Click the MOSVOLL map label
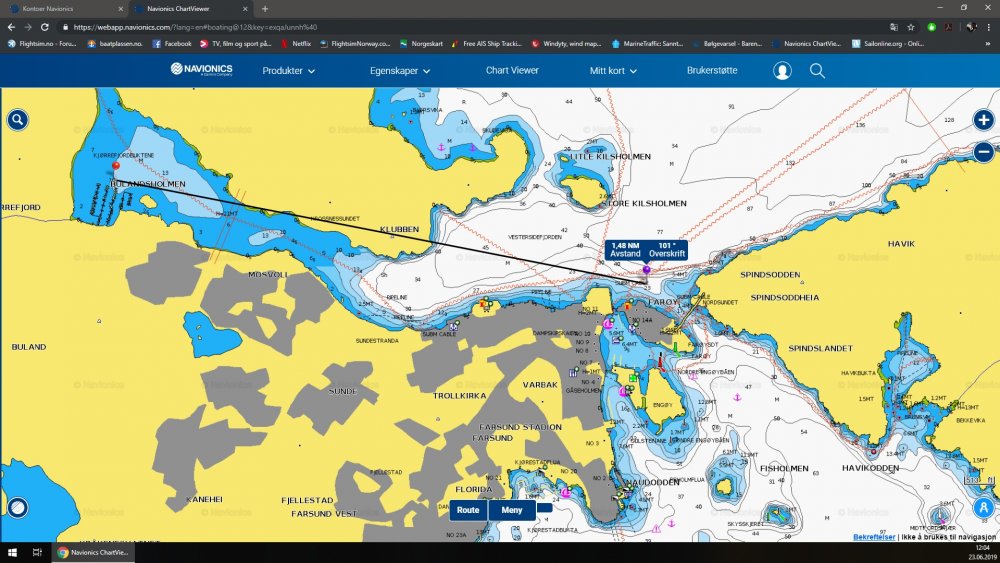The height and width of the screenshot is (563, 1000). tap(268, 275)
